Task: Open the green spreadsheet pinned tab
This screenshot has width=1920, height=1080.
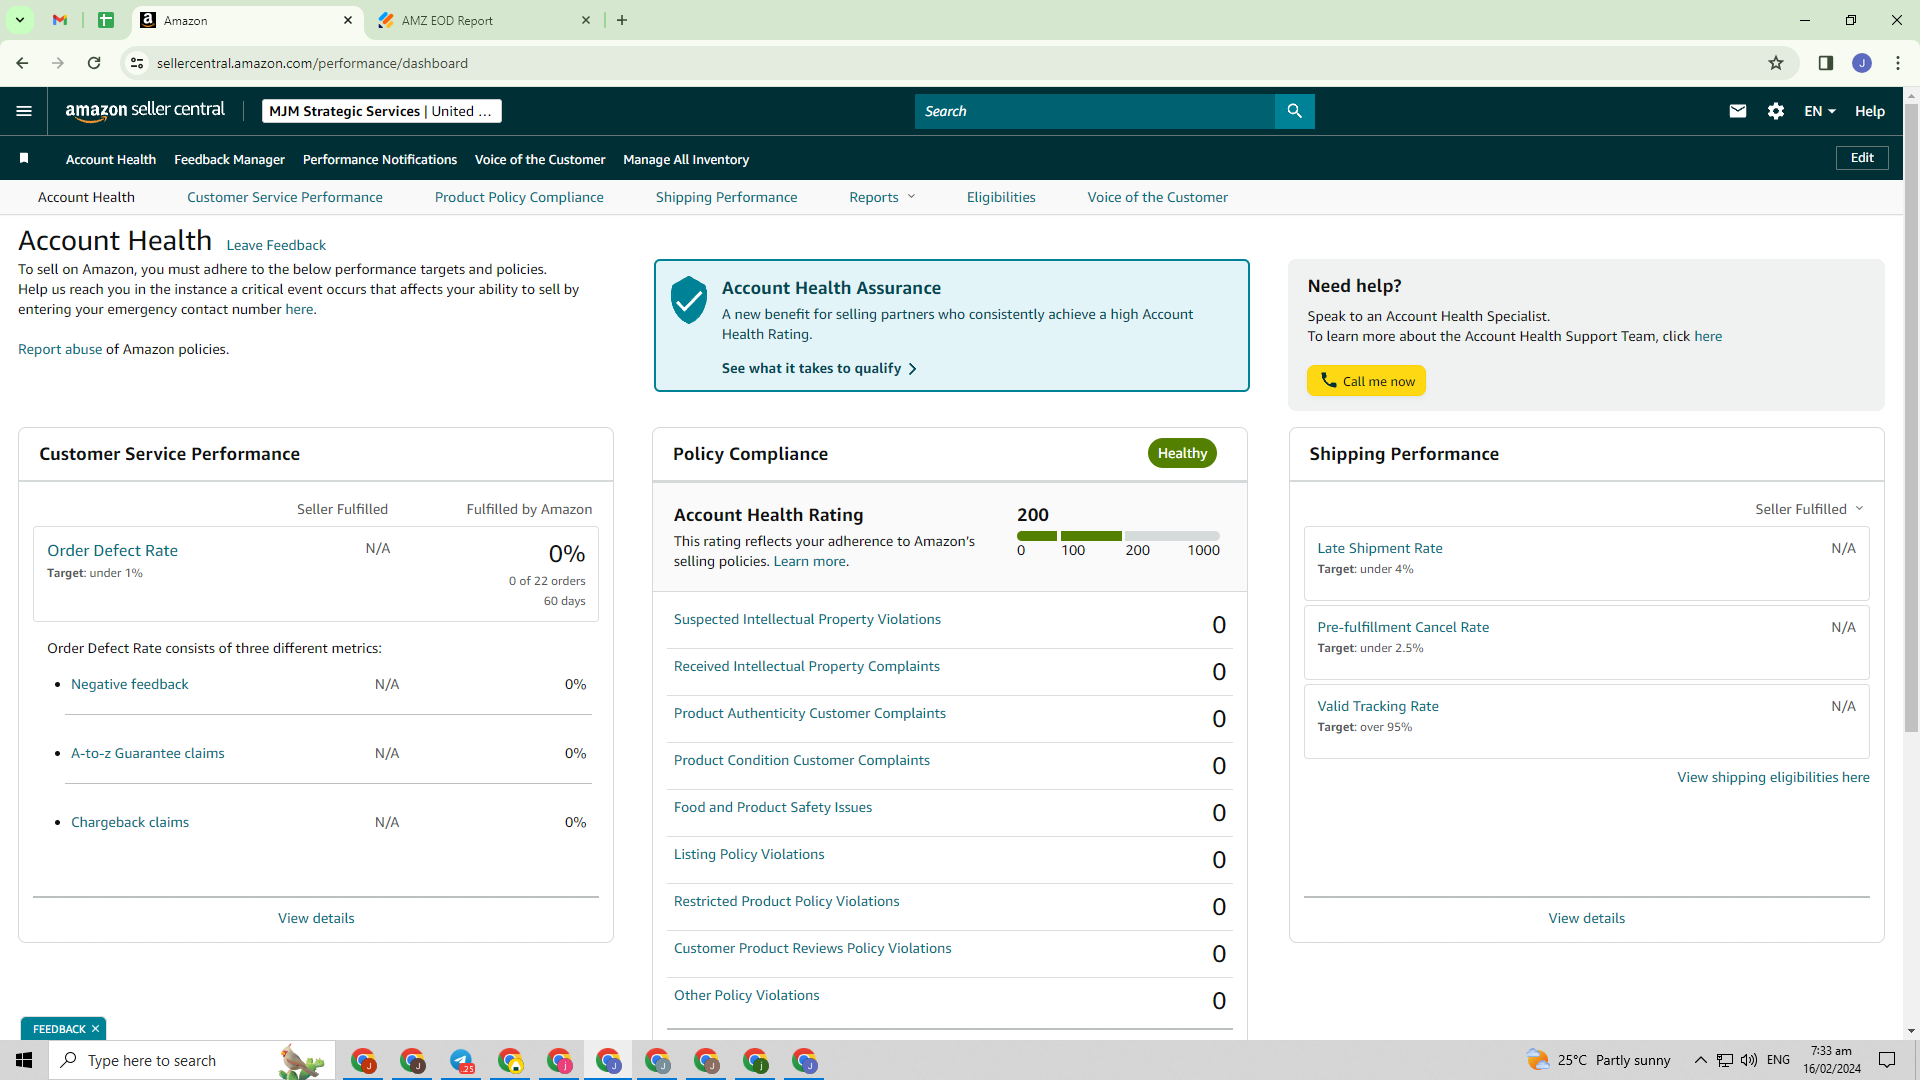Action: (106, 20)
